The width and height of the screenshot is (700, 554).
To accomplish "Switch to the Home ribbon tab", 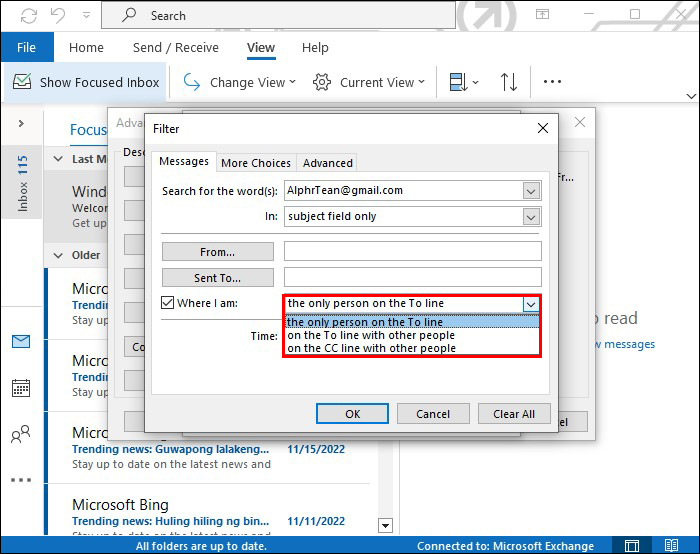I will pyautogui.click(x=86, y=47).
